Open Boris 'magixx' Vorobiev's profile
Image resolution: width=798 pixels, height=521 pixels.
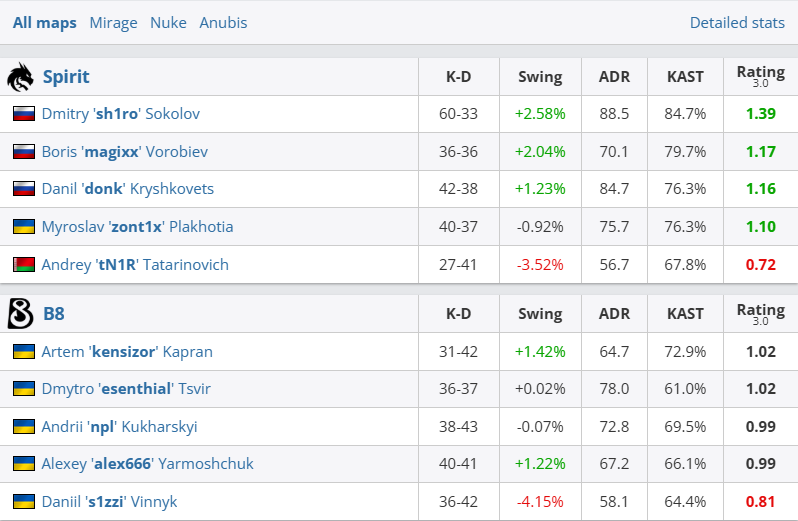tap(125, 152)
